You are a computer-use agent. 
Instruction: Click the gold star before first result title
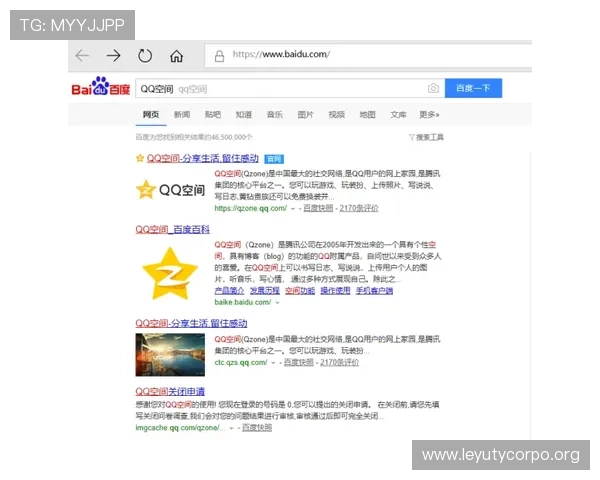[x=140, y=158]
